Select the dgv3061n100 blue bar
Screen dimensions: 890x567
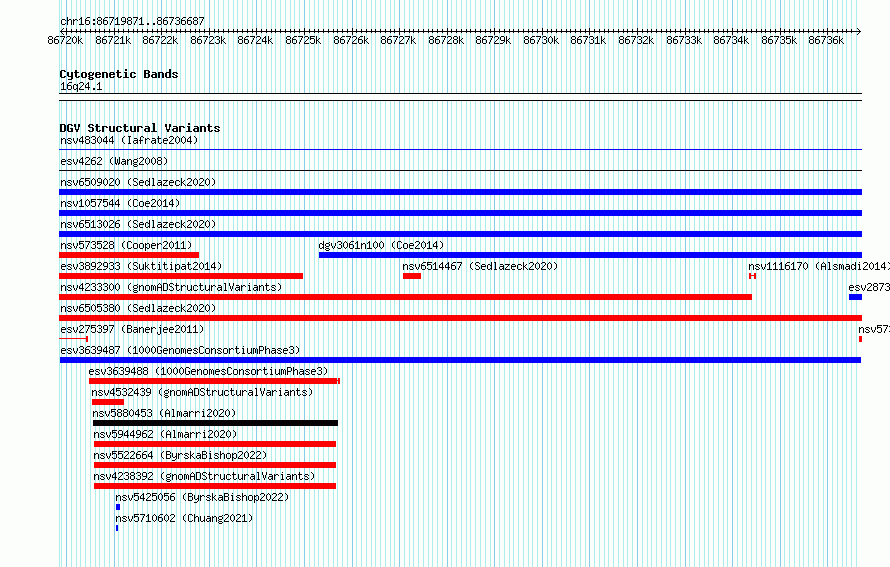coord(590,255)
